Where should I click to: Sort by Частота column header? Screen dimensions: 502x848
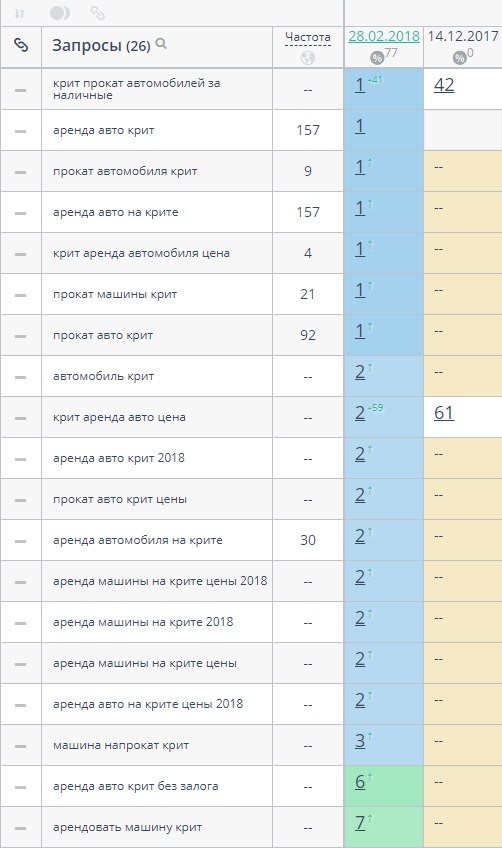point(308,37)
